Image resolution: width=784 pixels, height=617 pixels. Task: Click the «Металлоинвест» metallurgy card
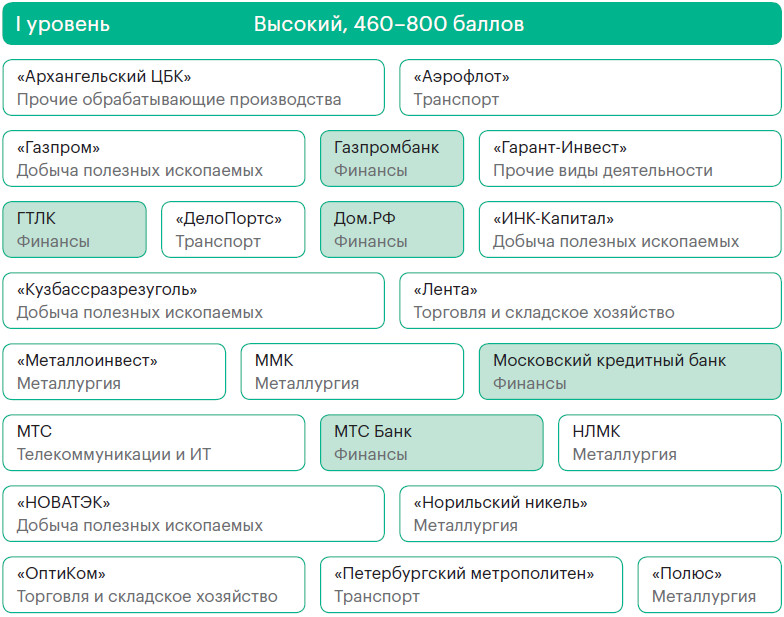click(x=114, y=372)
